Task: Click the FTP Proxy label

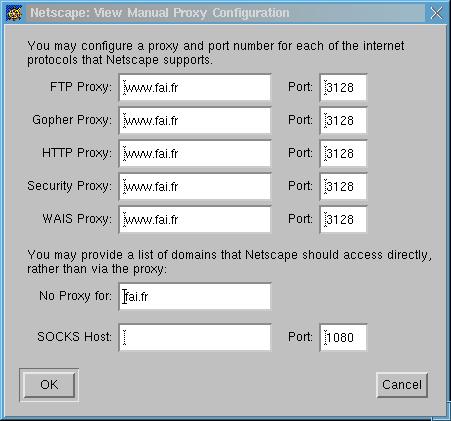Action: 81,87
